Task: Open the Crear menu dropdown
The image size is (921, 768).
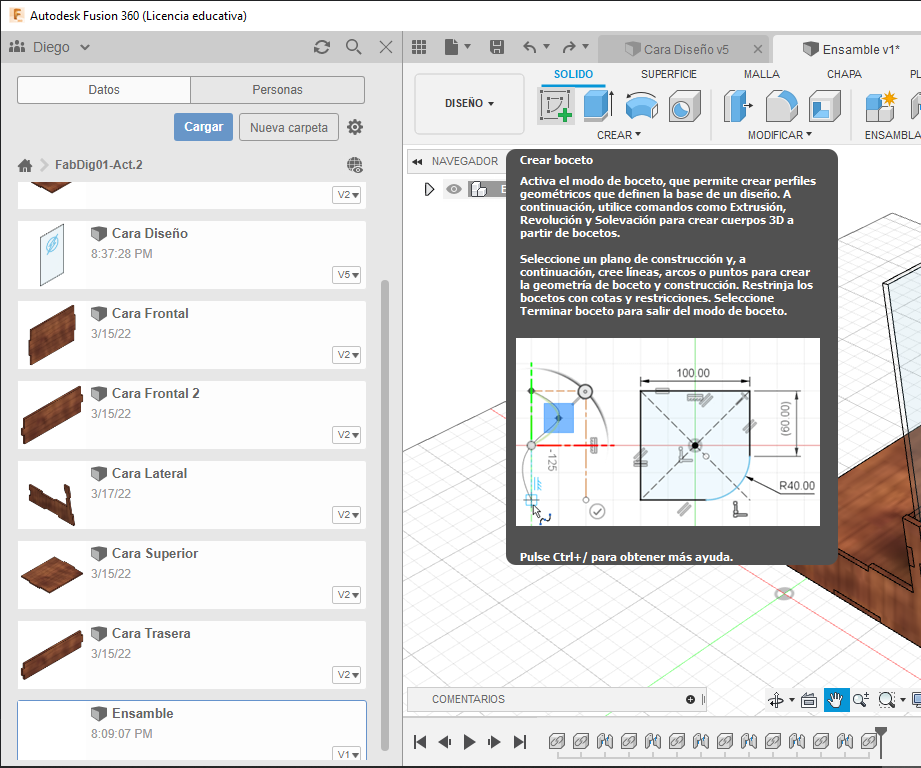Action: [x=619, y=135]
